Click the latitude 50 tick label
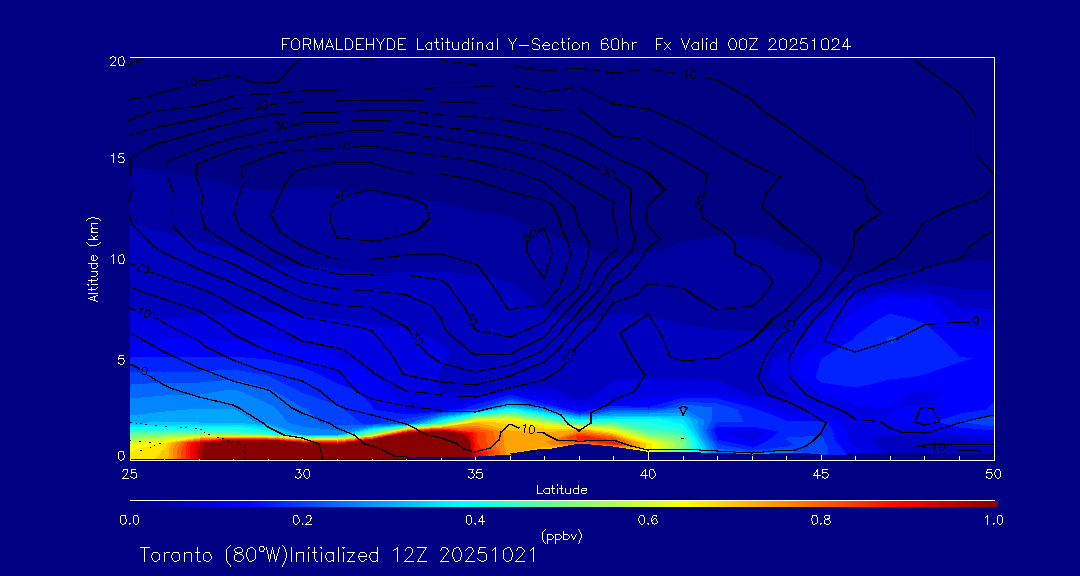The width and height of the screenshot is (1080, 576). pos(993,473)
